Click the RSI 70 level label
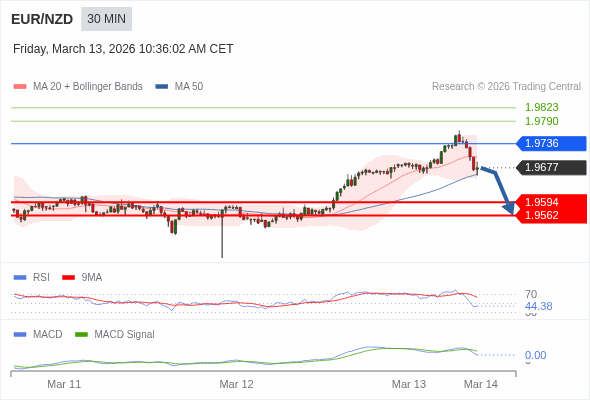 [x=531, y=294]
